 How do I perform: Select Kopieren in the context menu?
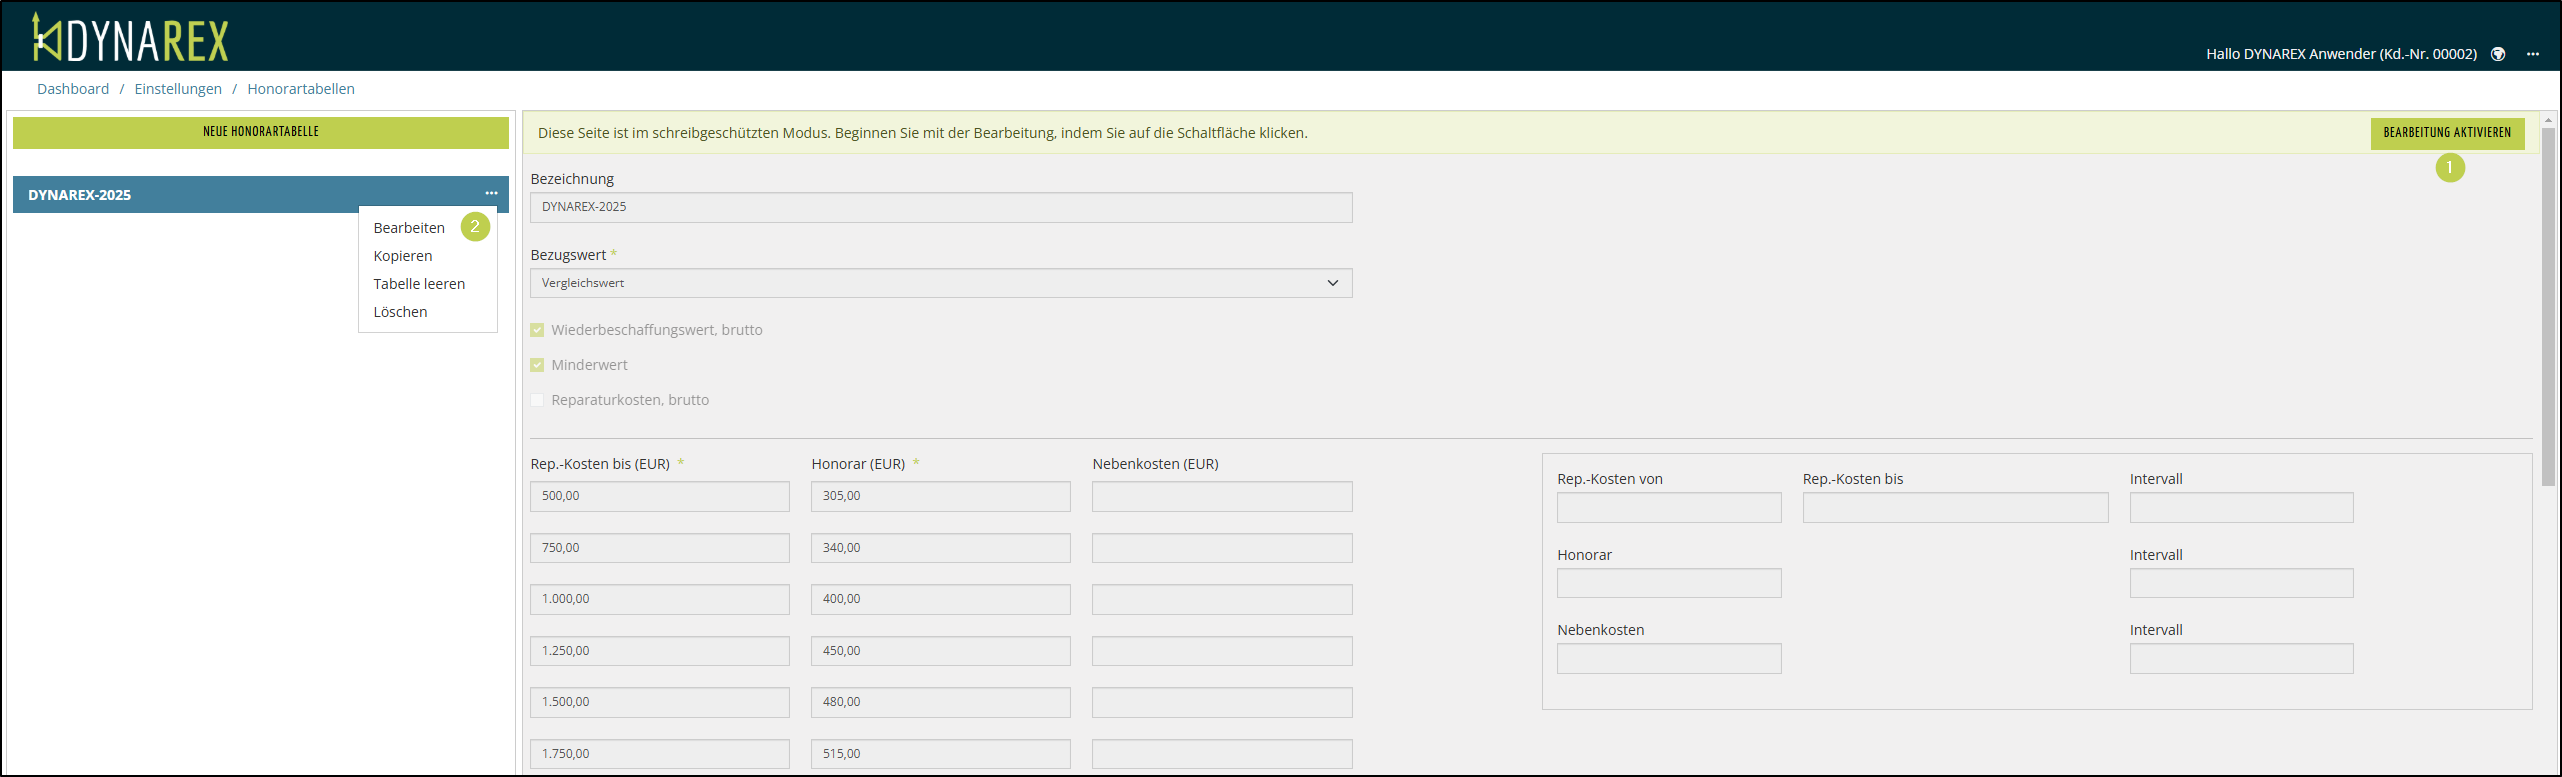pyautogui.click(x=403, y=256)
